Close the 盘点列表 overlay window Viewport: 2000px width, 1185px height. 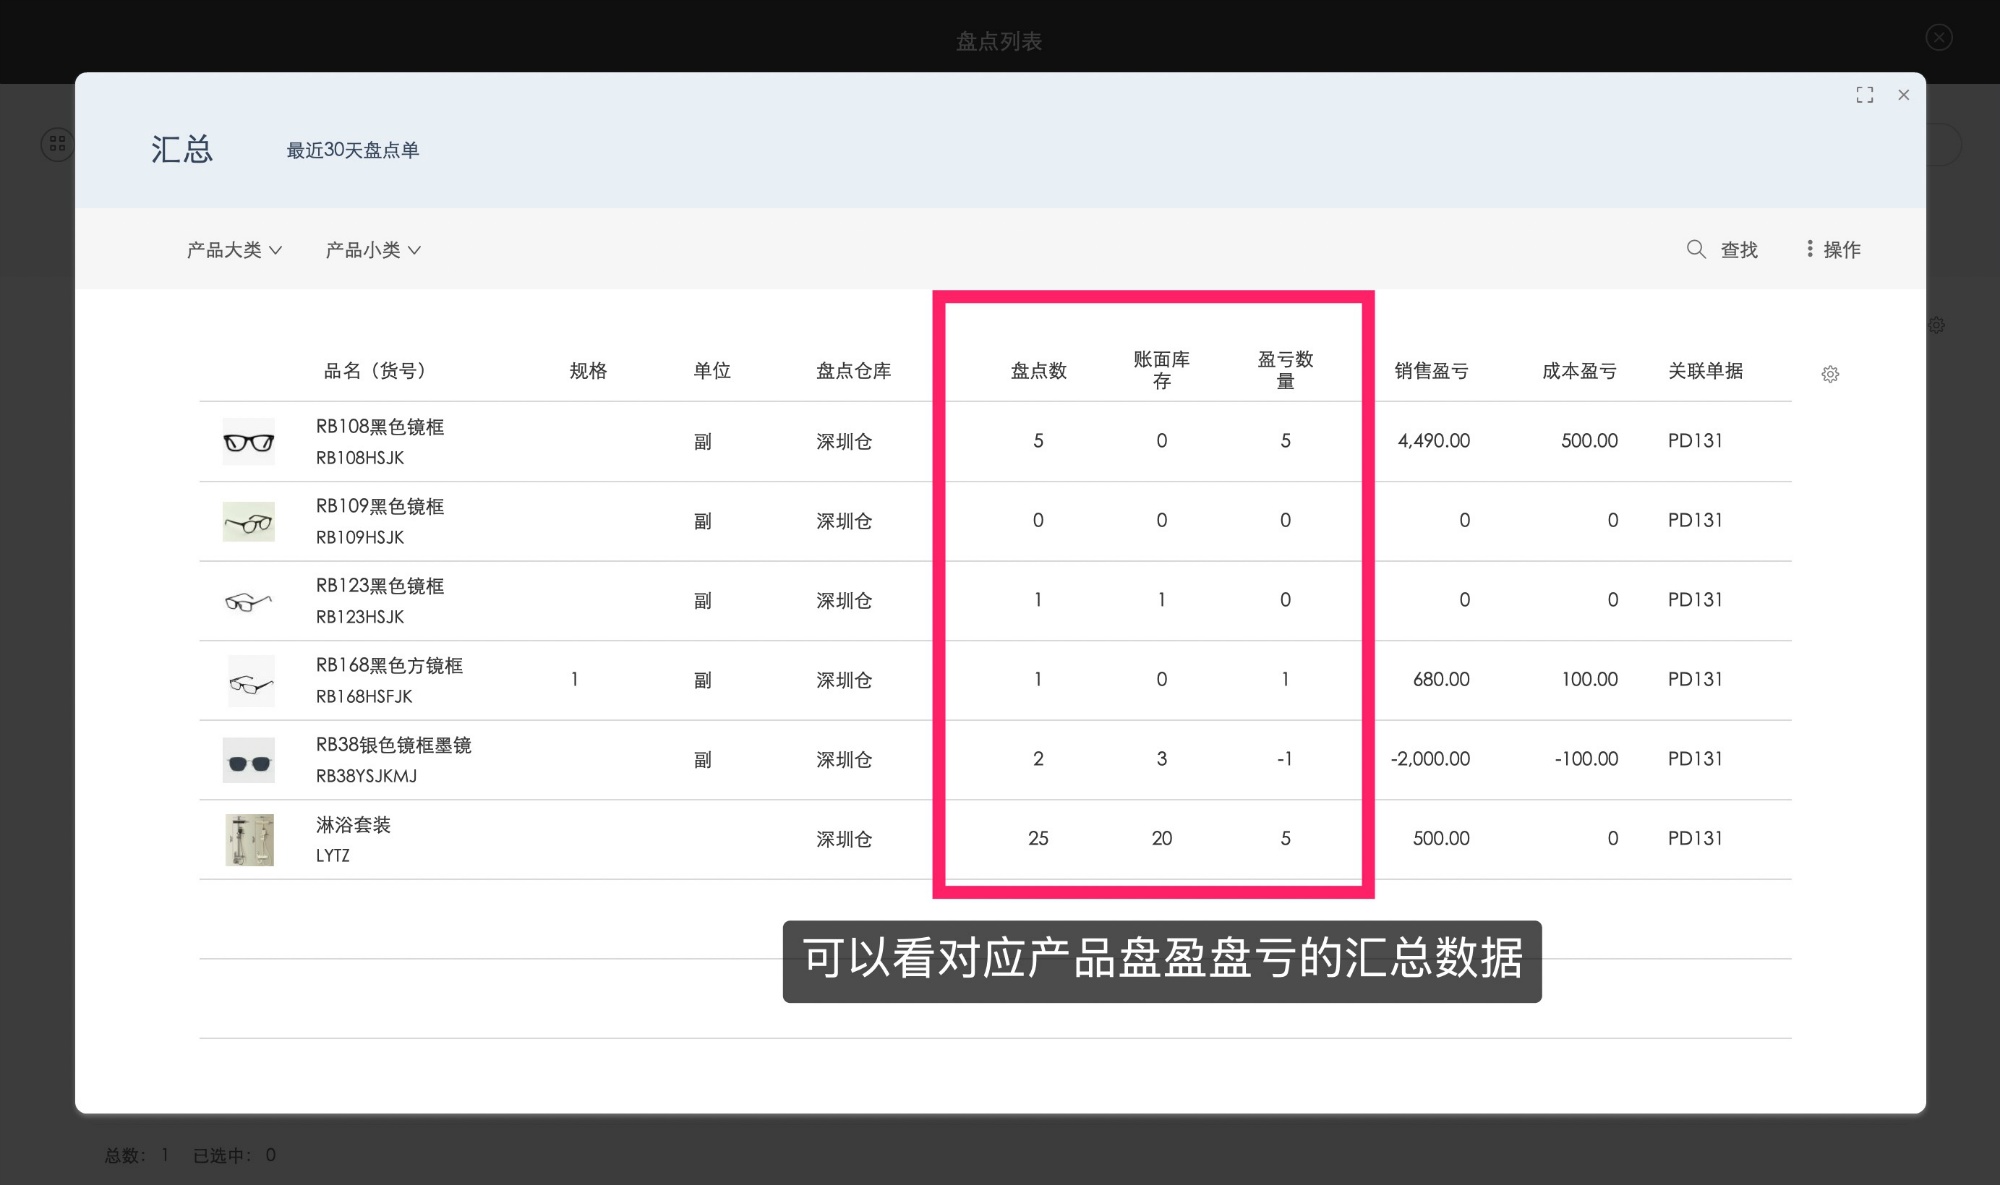pyautogui.click(x=1938, y=37)
